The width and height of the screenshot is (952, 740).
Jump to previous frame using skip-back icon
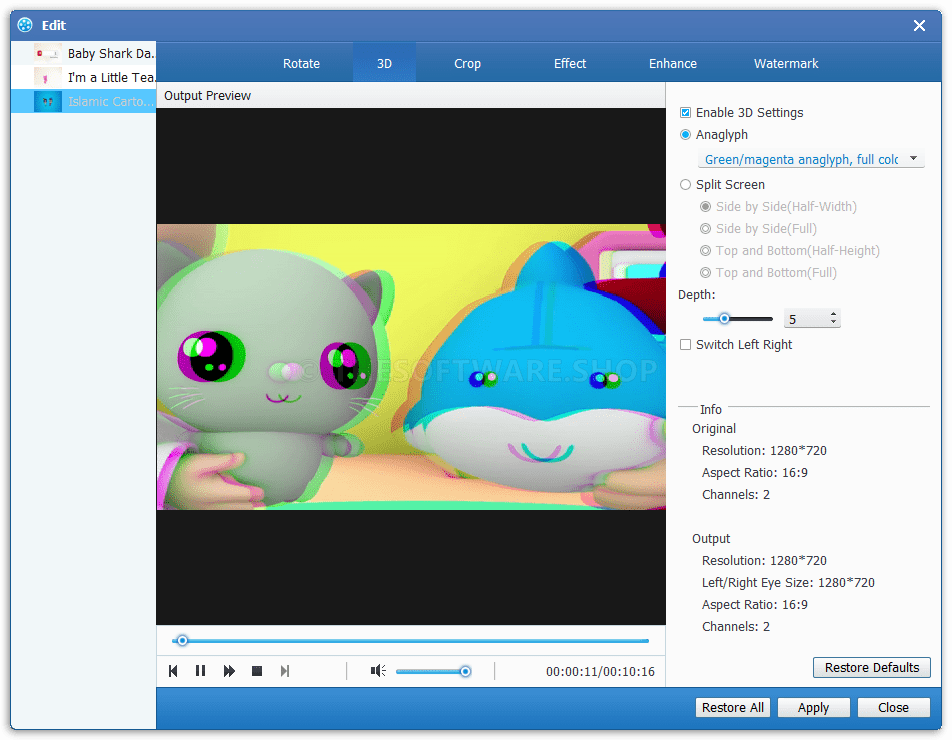(173, 671)
